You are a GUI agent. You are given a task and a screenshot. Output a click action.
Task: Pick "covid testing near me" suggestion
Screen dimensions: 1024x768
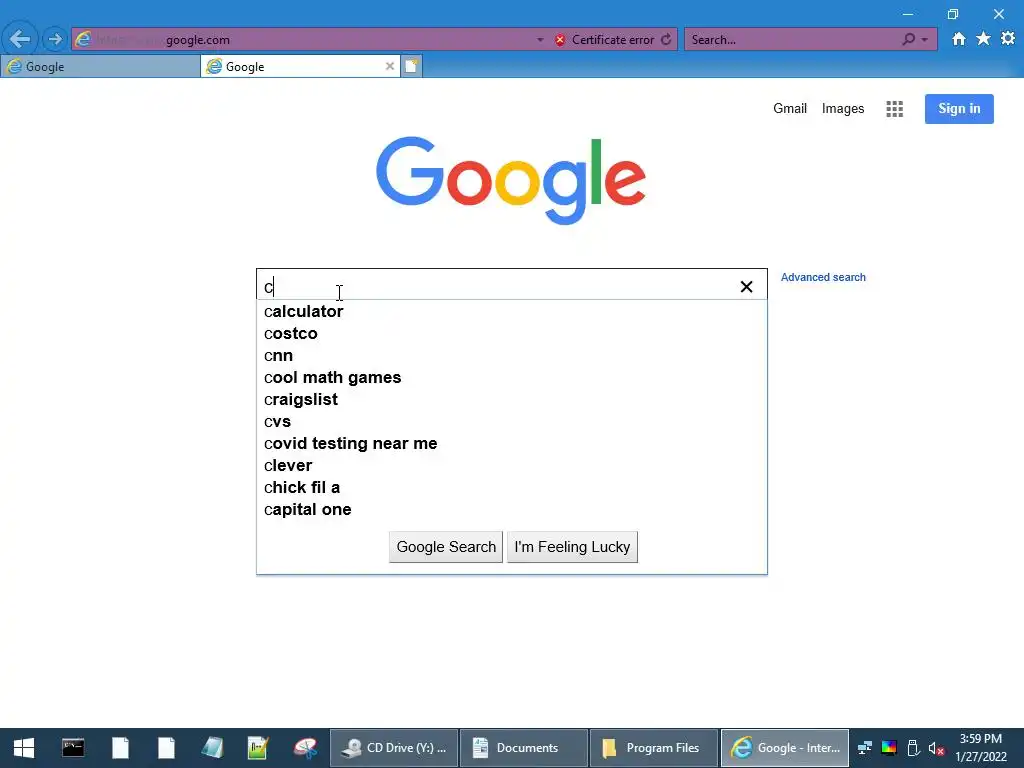[x=511, y=443]
